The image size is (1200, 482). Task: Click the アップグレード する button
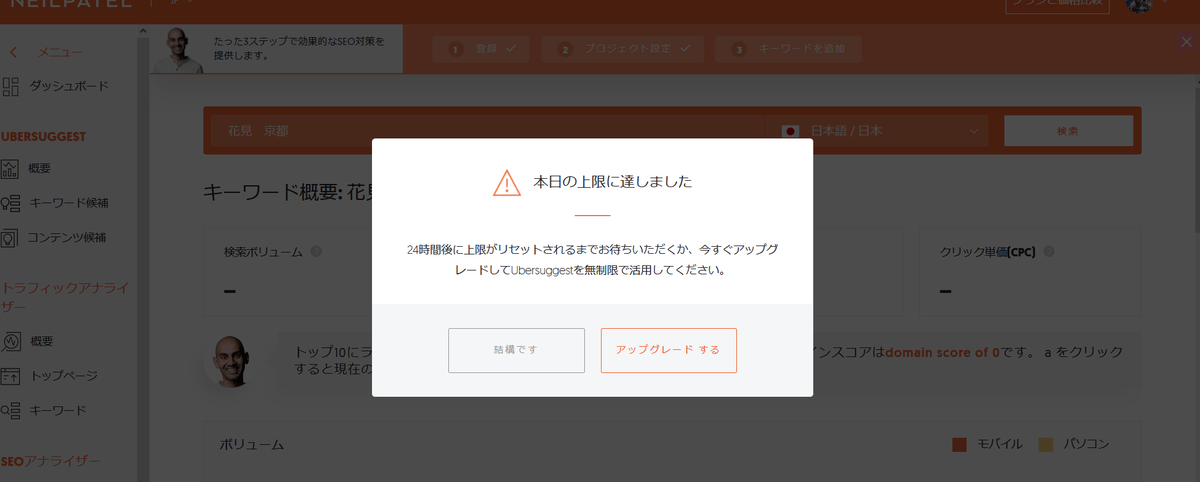pyautogui.click(x=668, y=350)
